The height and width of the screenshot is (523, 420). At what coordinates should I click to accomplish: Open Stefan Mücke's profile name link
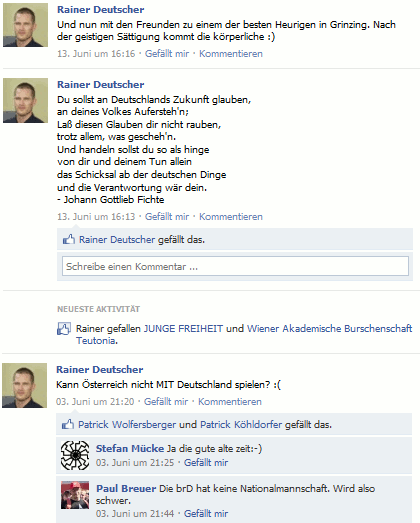pyautogui.click(x=130, y=449)
